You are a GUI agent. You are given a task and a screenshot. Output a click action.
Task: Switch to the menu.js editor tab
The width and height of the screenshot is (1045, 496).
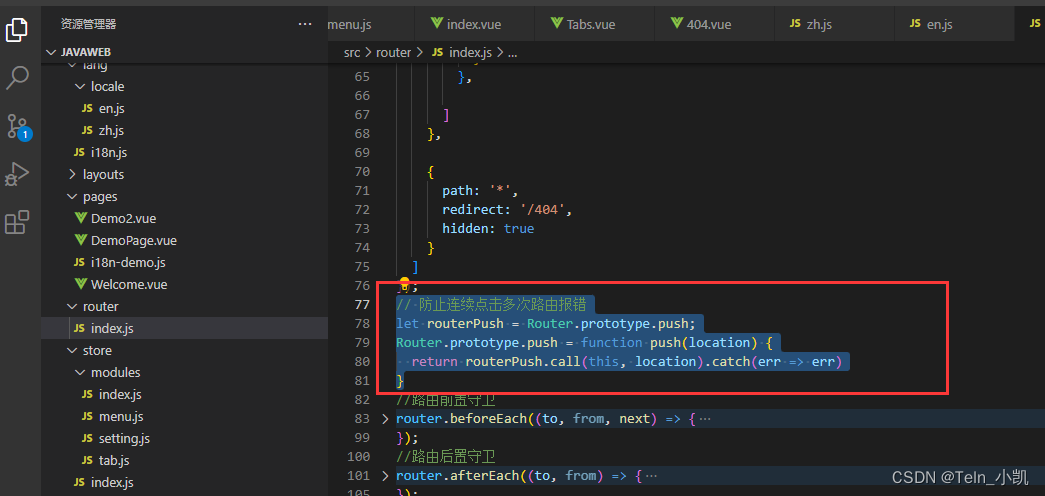coord(351,24)
